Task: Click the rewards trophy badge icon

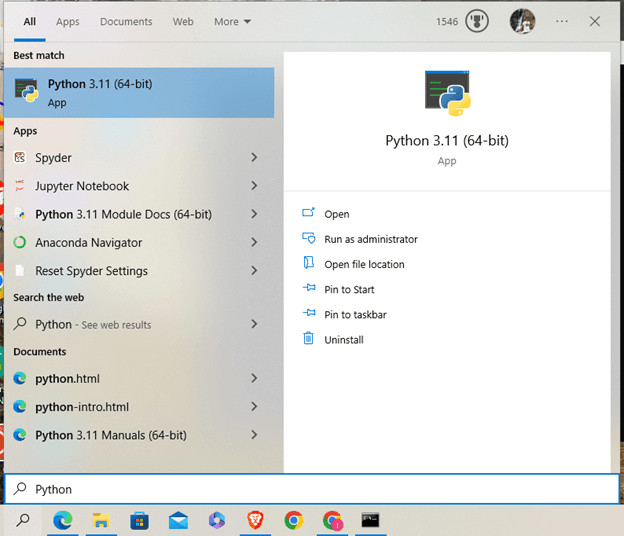Action: pyautogui.click(x=477, y=21)
